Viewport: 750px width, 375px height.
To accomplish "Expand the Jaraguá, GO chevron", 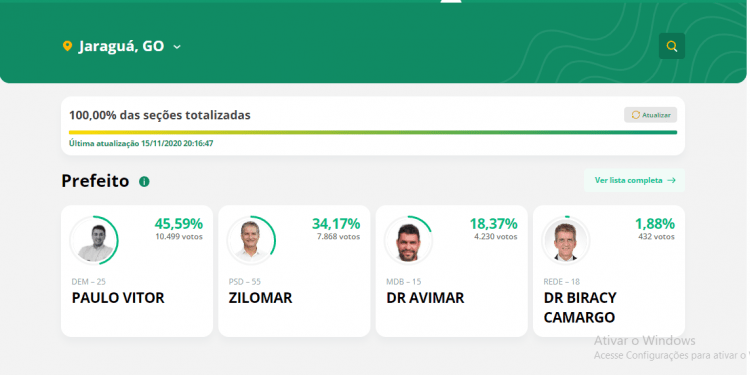I will point(177,47).
